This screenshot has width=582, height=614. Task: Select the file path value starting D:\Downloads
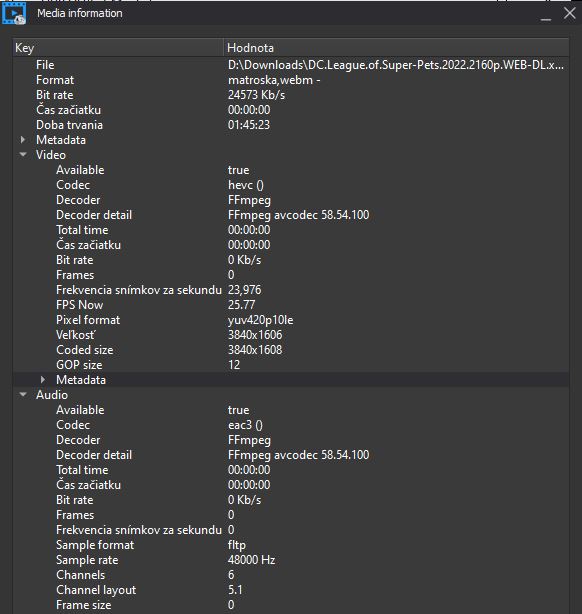tap(396, 65)
